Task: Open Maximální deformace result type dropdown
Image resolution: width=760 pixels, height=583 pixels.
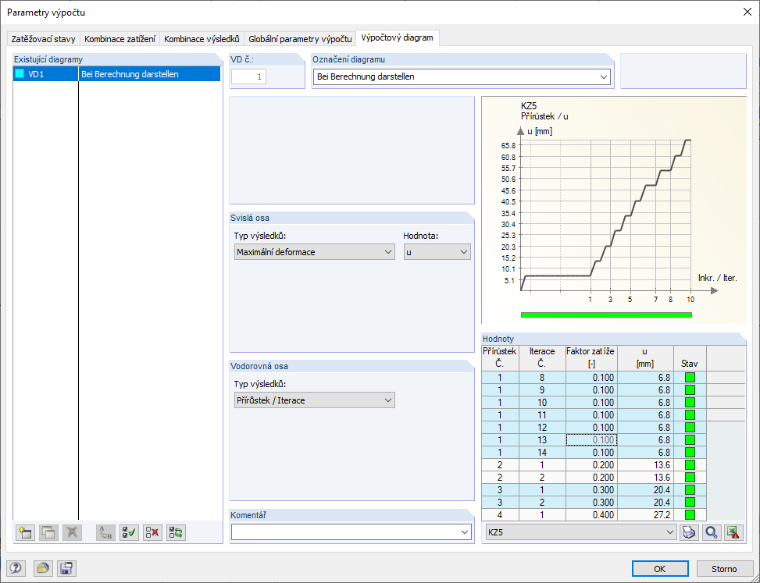Action: click(x=388, y=252)
